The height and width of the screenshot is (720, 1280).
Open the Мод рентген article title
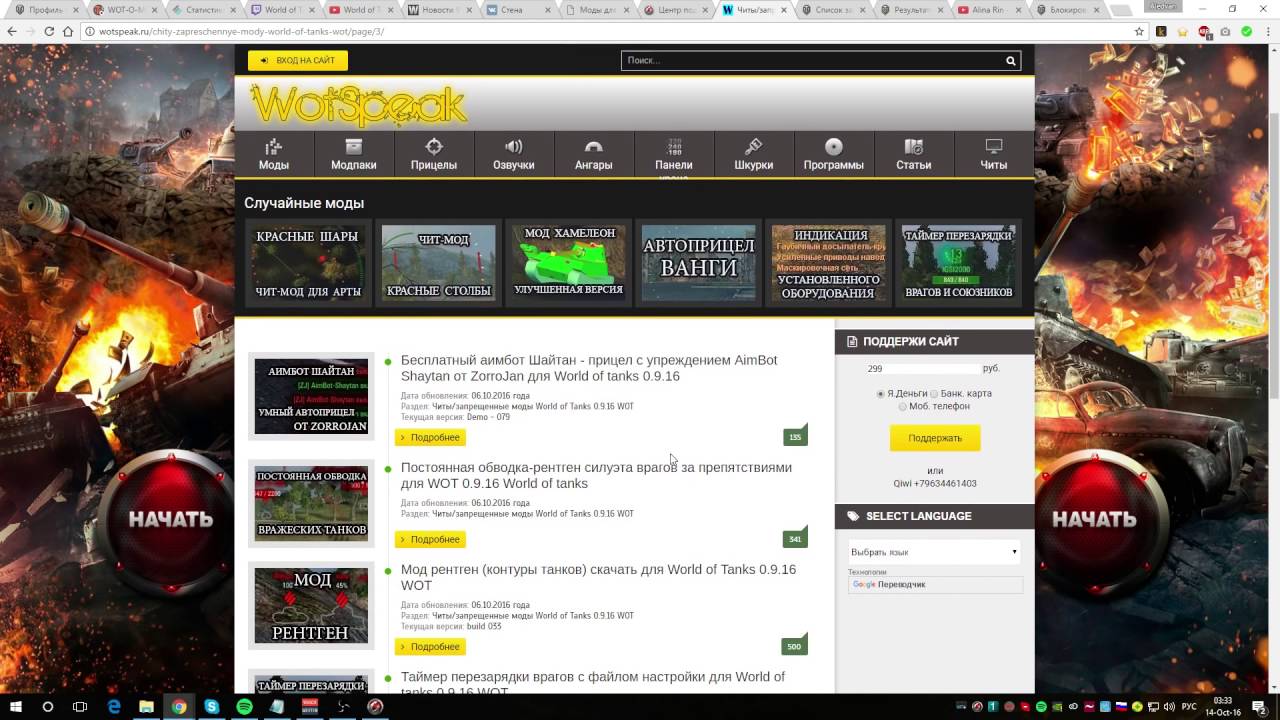(x=598, y=577)
